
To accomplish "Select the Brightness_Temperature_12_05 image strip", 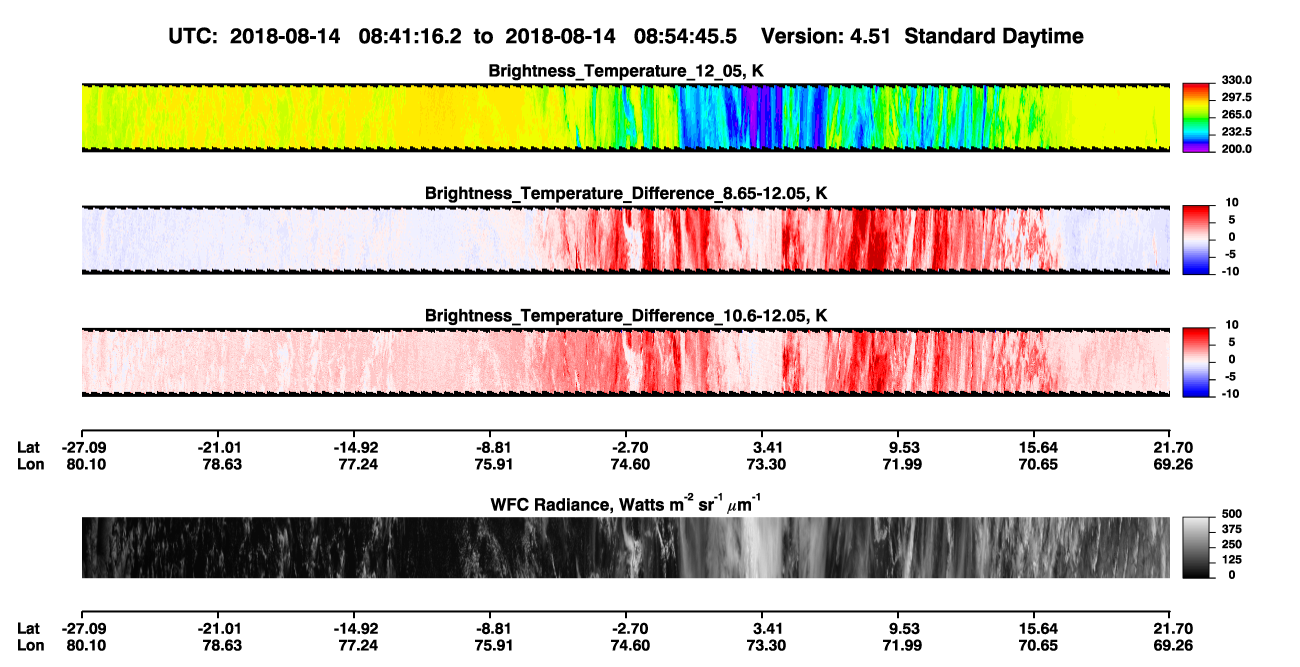I will point(625,117).
